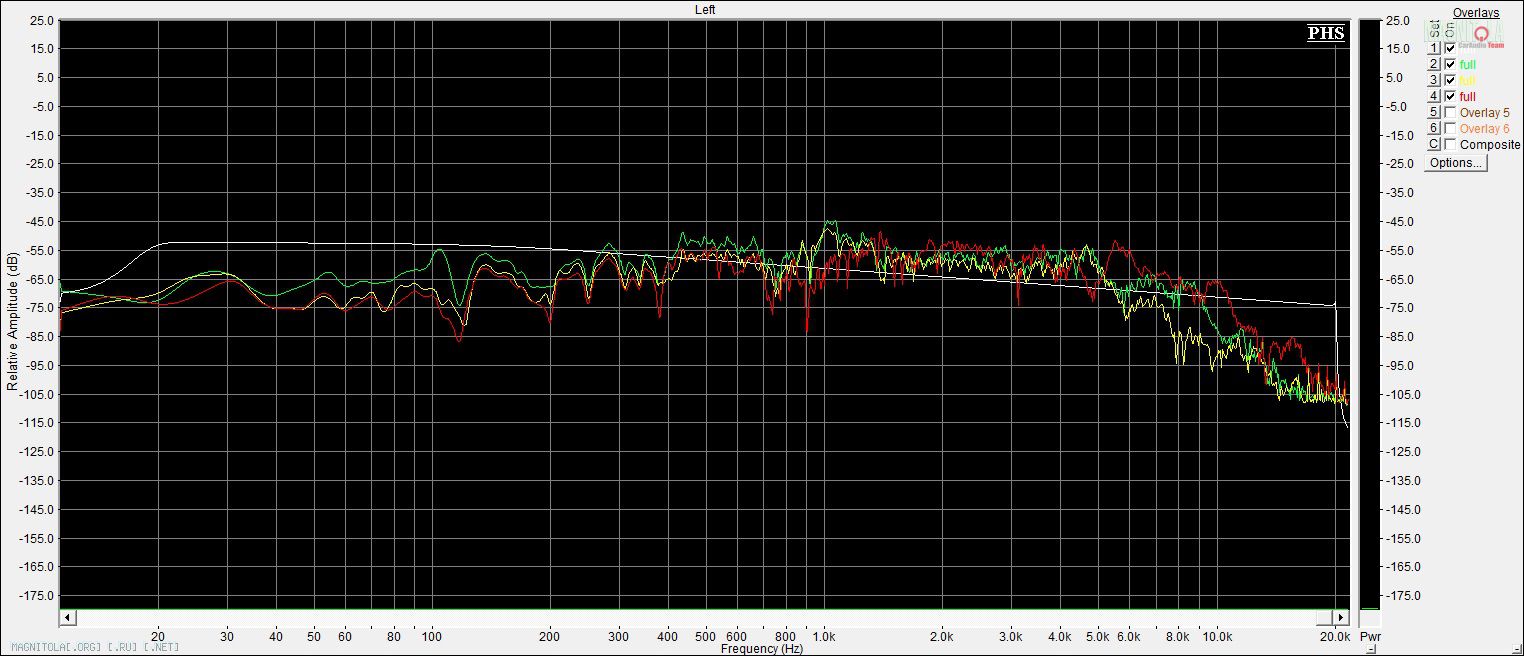Viewport: 1524px width, 656px height.
Task: Click the Set button for overlay 4
Action: click(1433, 96)
